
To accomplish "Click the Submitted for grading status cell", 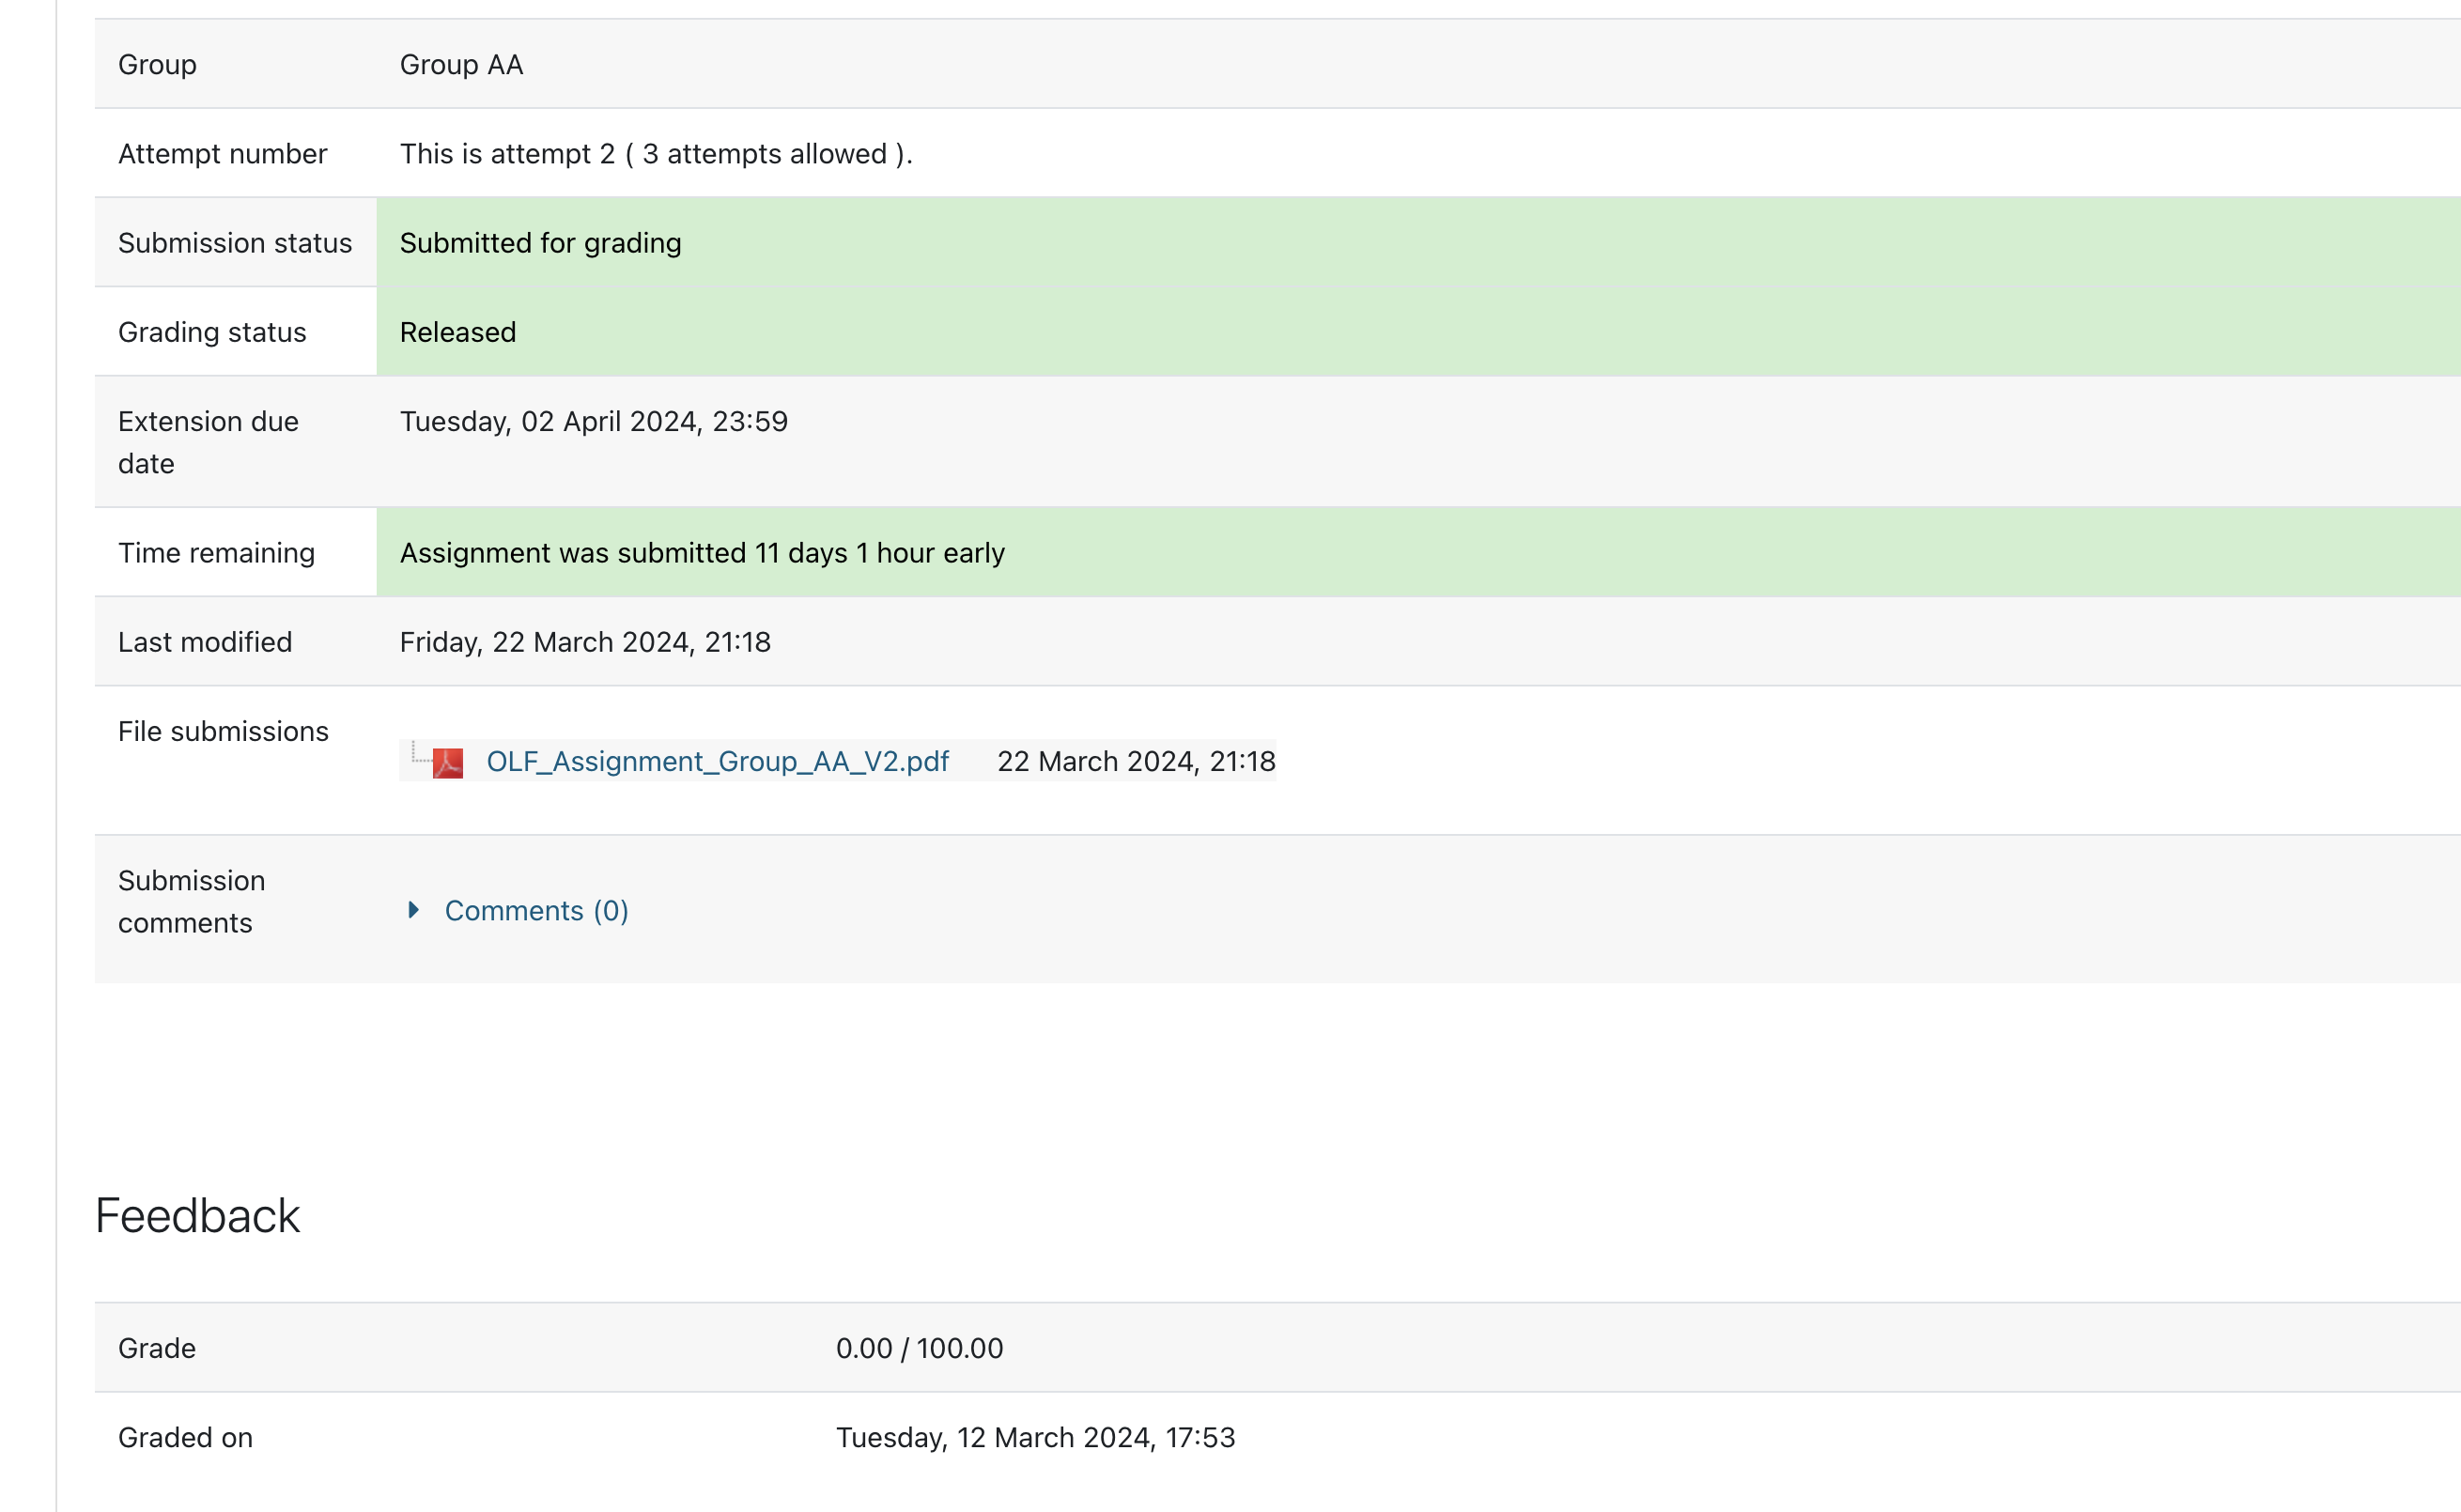I will pyautogui.click(x=540, y=243).
